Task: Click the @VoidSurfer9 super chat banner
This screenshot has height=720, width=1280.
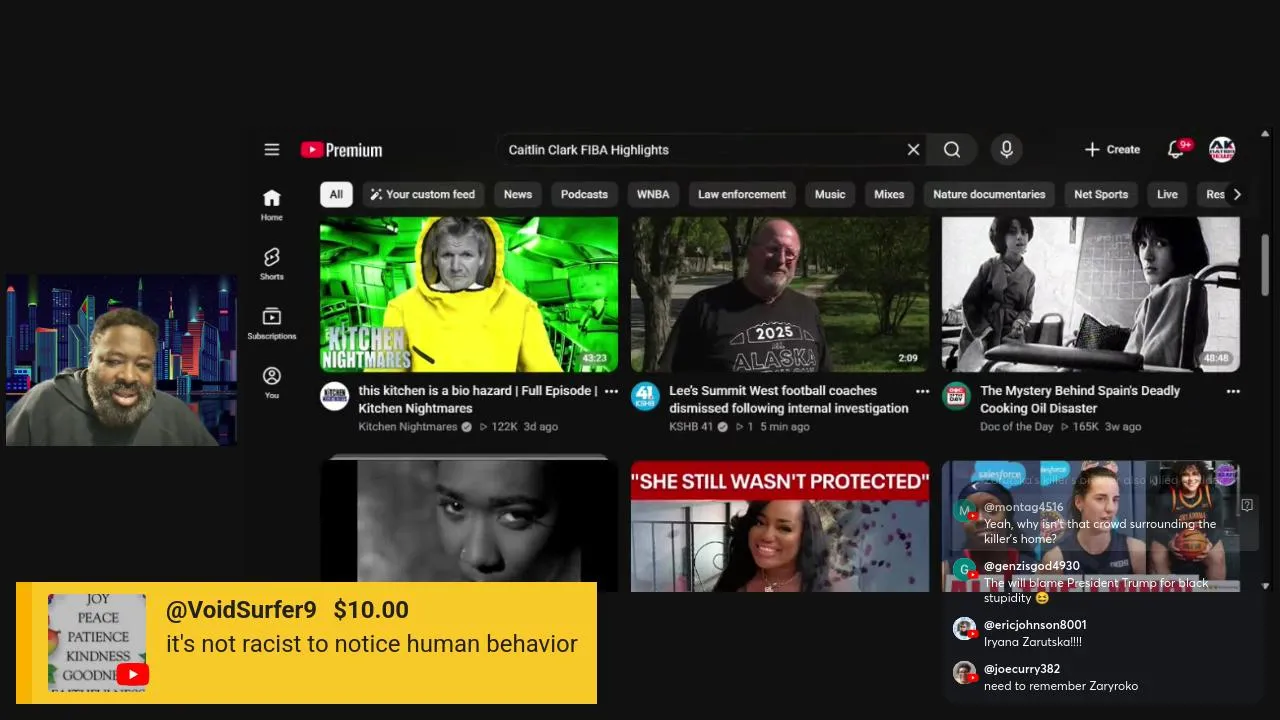Action: point(306,643)
